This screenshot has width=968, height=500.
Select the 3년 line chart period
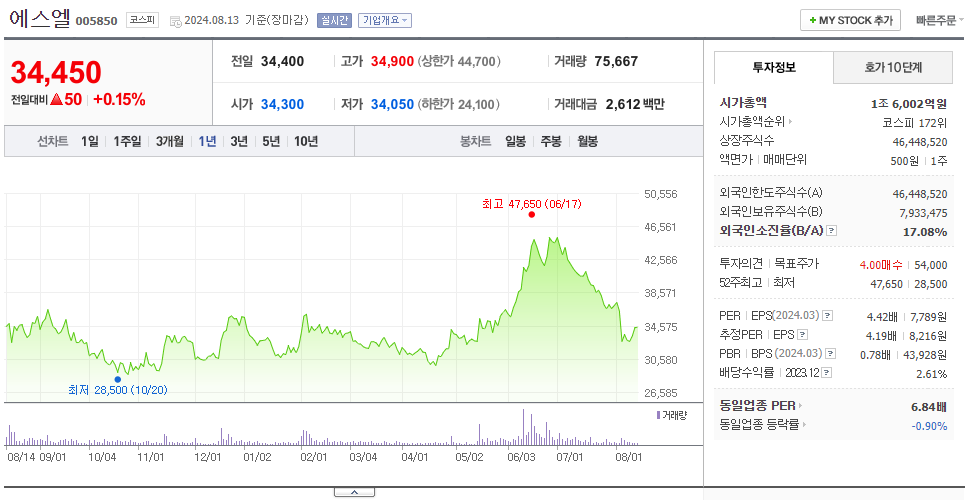click(x=239, y=141)
